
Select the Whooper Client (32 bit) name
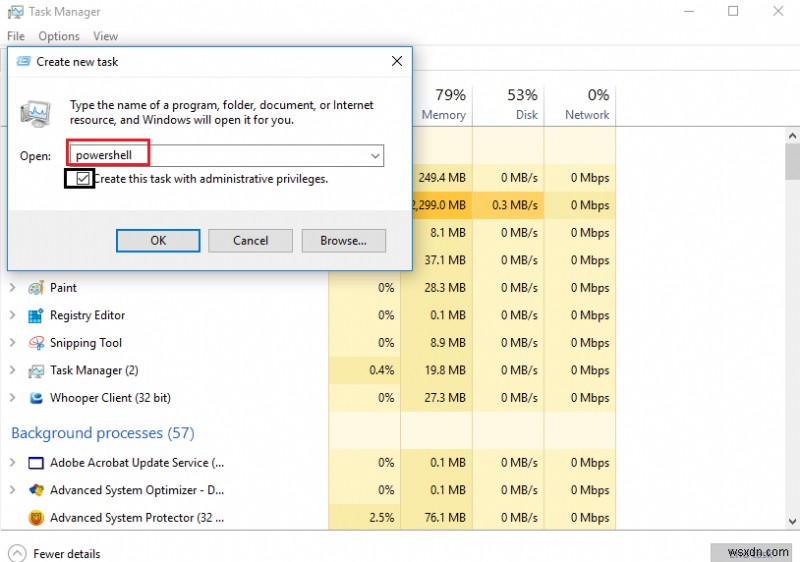click(x=110, y=398)
